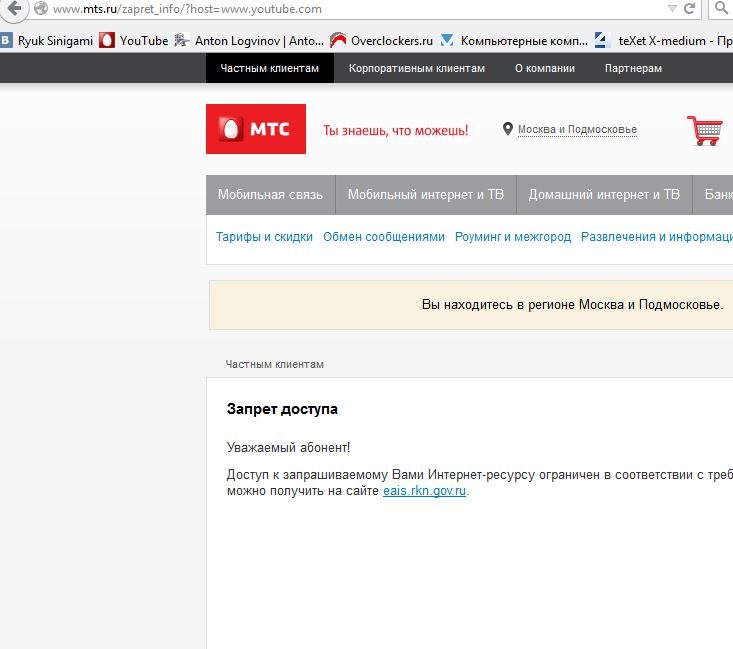Click the browser back arrow button

coord(14,9)
